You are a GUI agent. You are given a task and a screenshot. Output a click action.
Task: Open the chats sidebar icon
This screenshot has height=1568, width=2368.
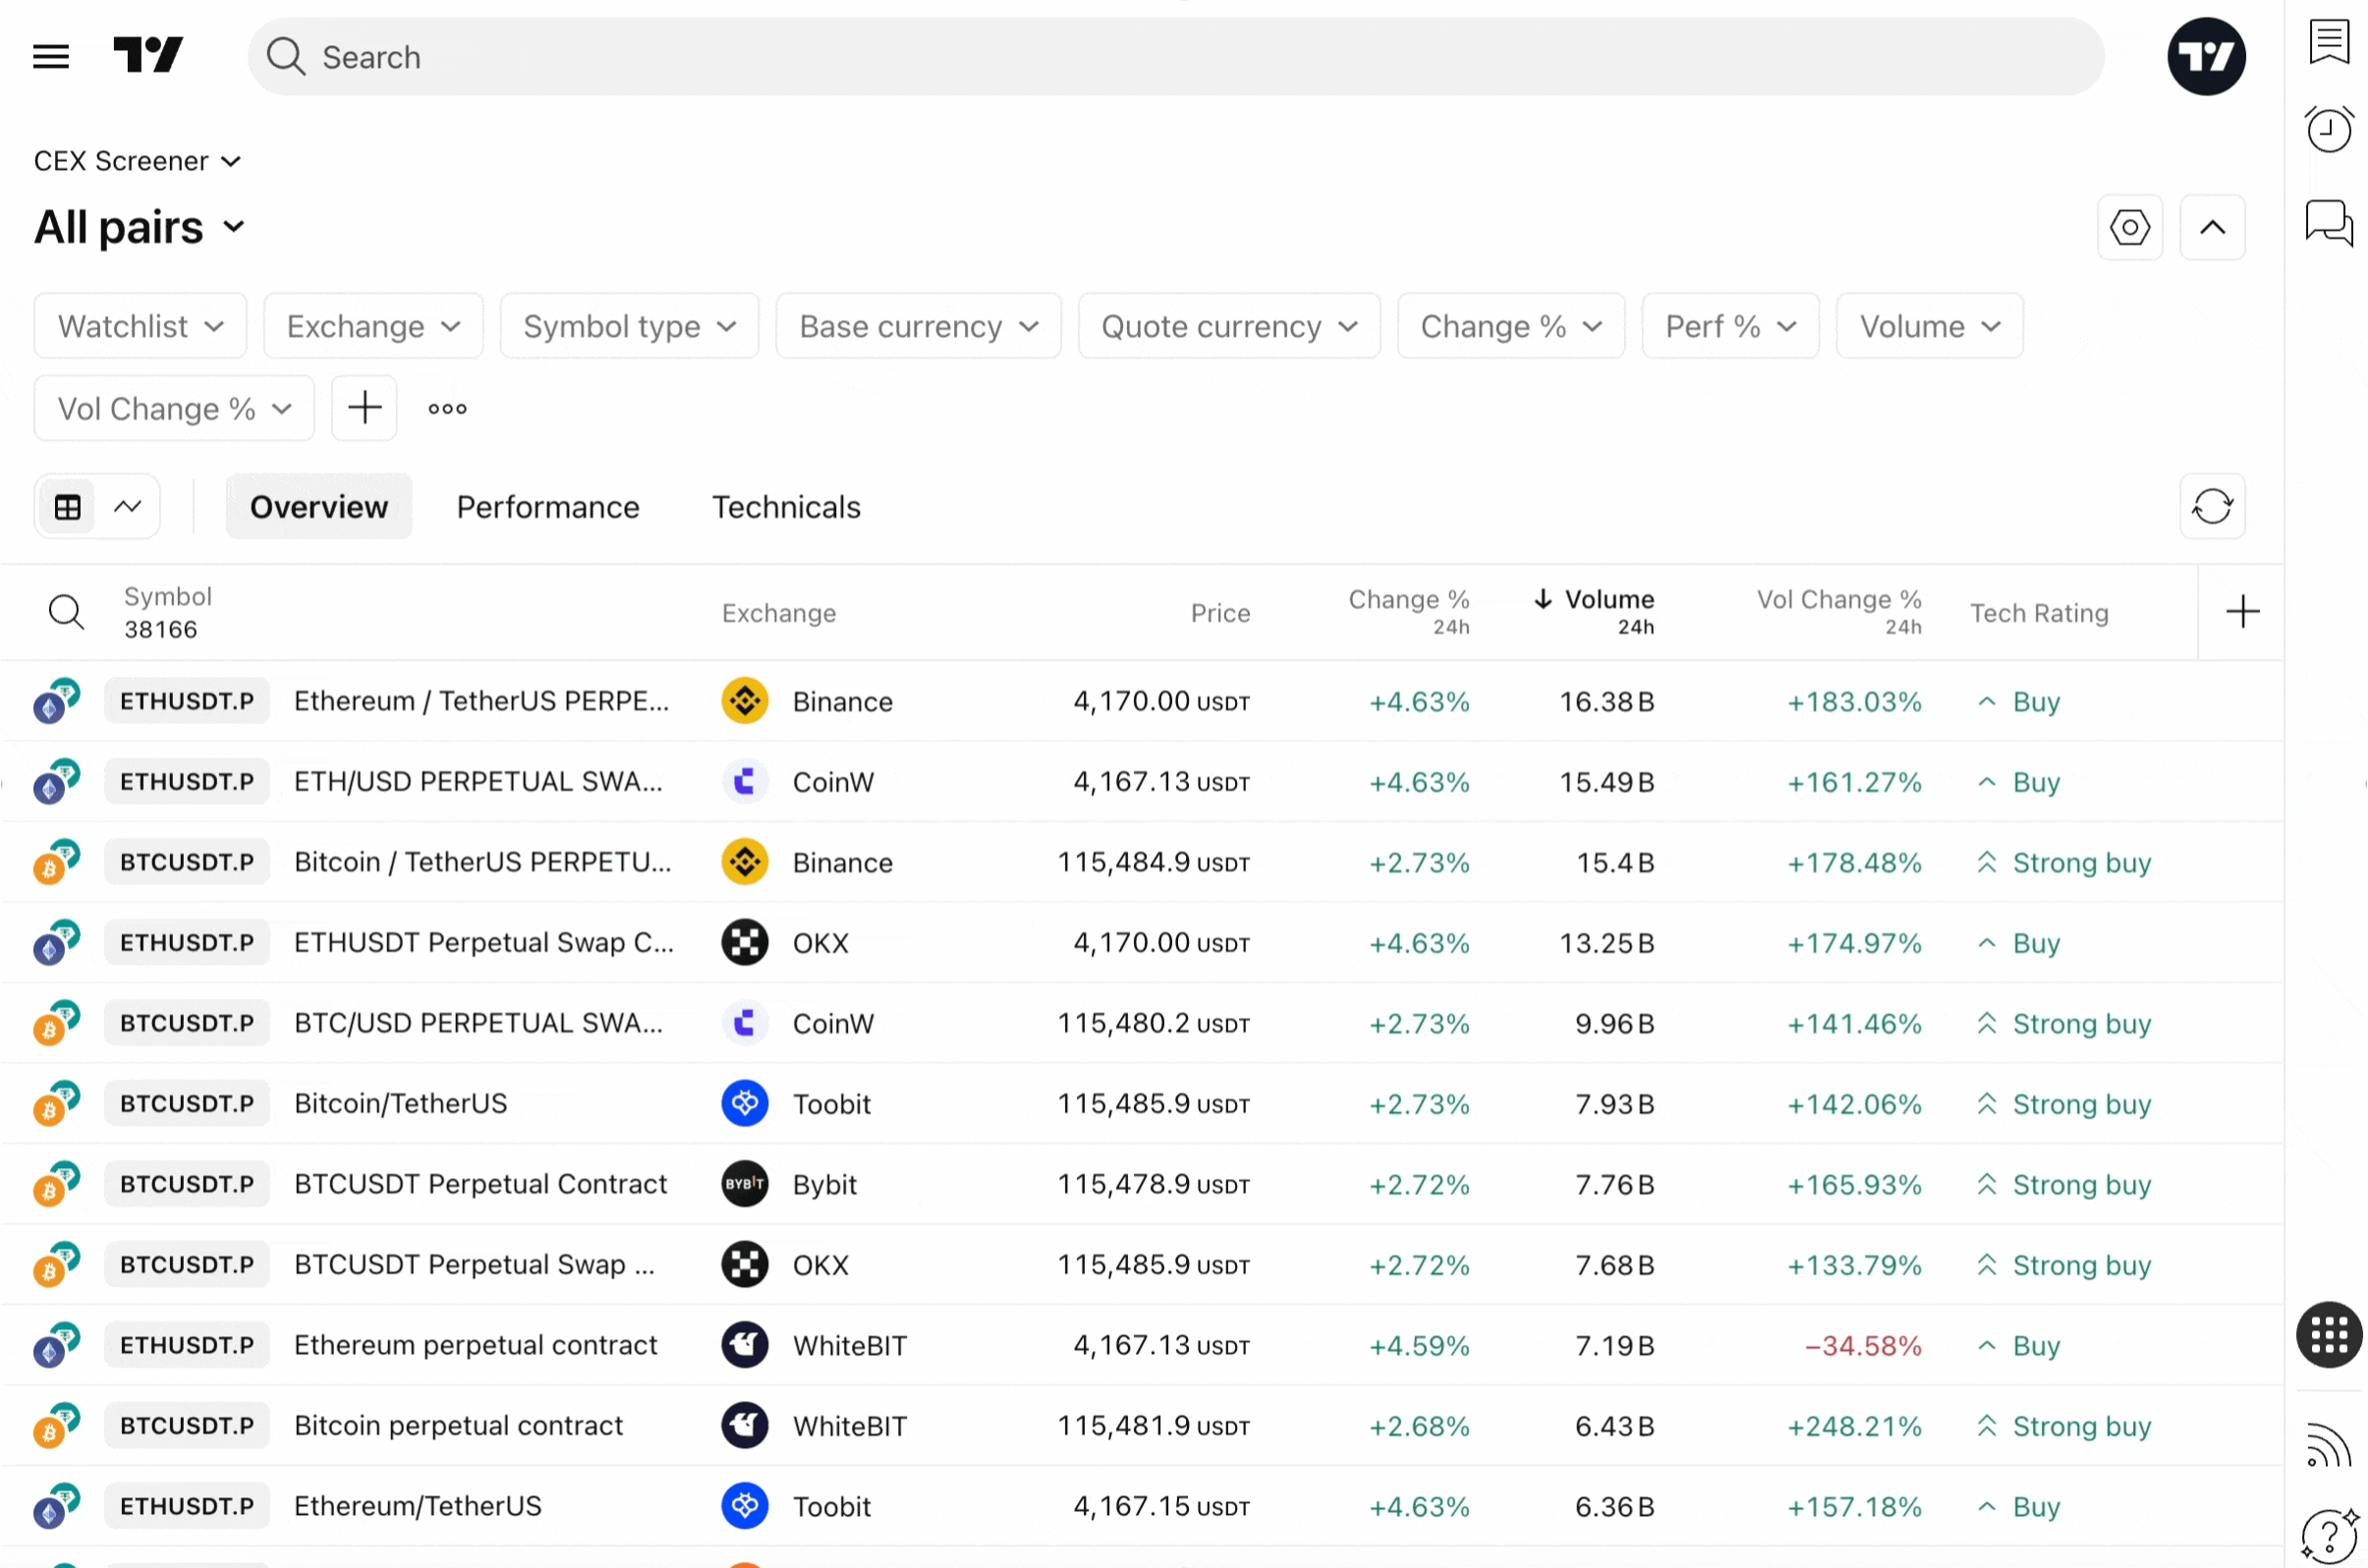2329,221
